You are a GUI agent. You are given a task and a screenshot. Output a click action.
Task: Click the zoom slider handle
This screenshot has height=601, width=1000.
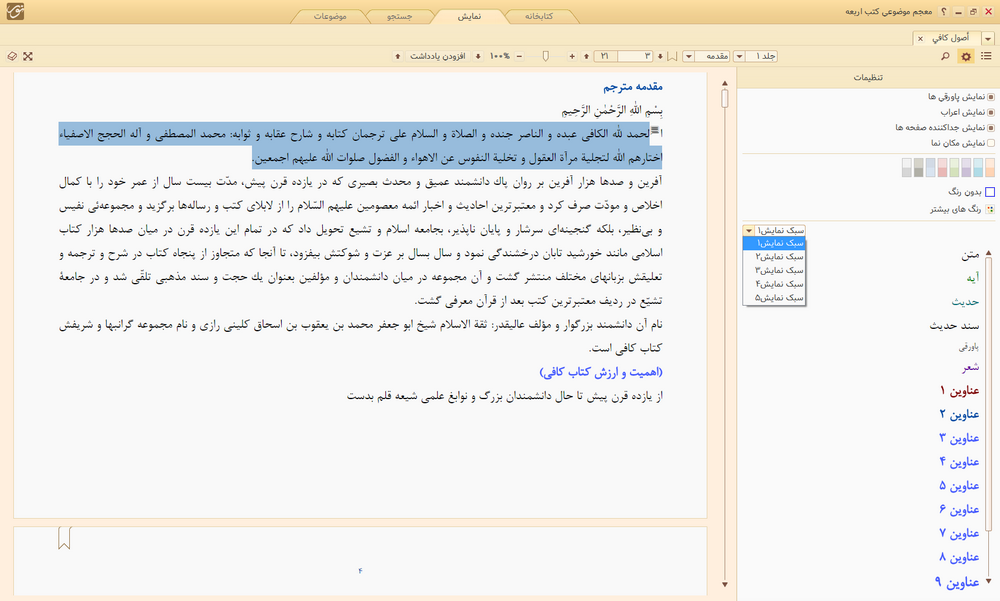point(545,56)
